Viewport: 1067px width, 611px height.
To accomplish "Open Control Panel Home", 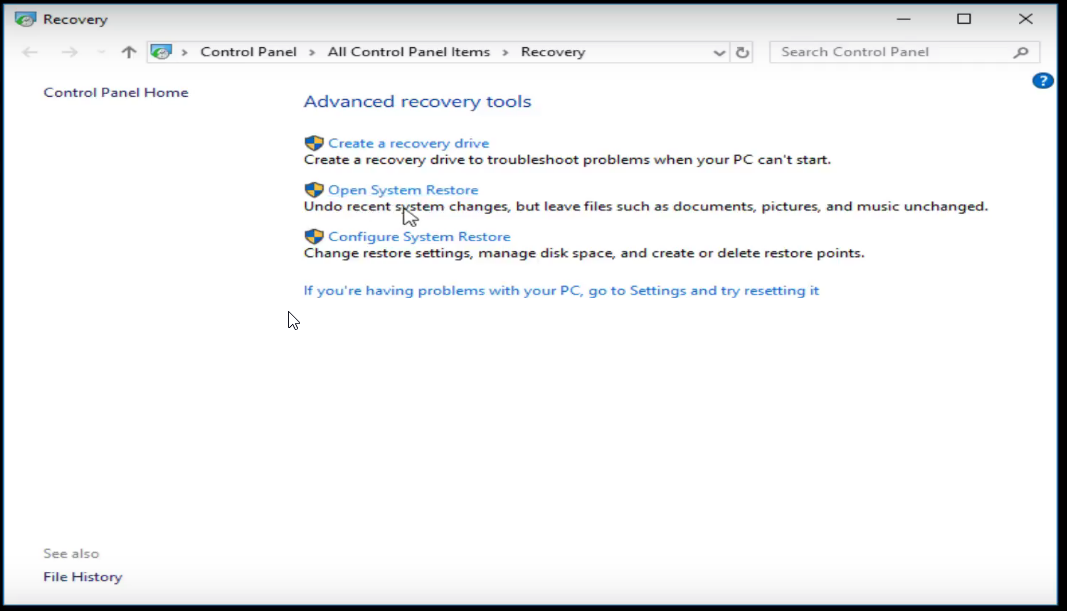I will [x=116, y=93].
